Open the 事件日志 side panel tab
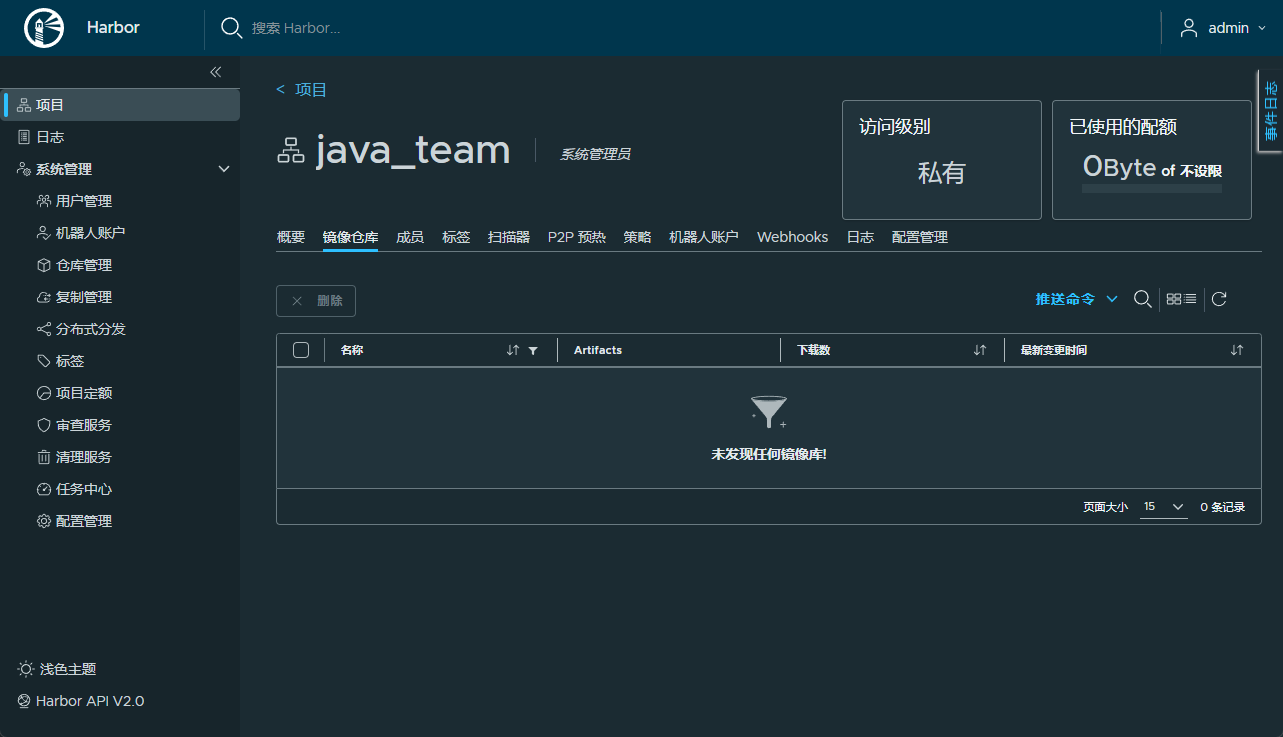The image size is (1283, 737). (1270, 111)
